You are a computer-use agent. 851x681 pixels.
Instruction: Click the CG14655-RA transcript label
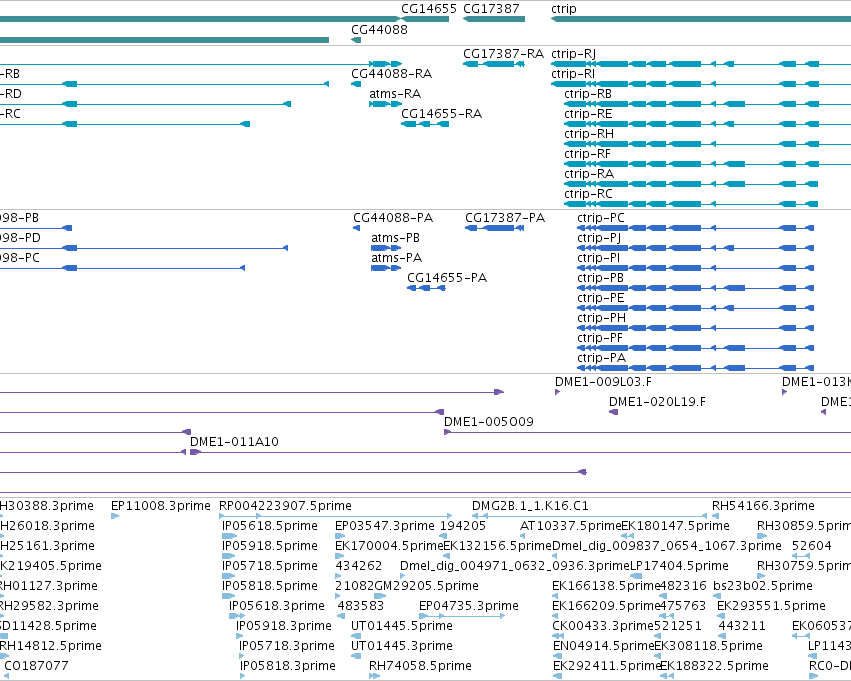(441, 114)
